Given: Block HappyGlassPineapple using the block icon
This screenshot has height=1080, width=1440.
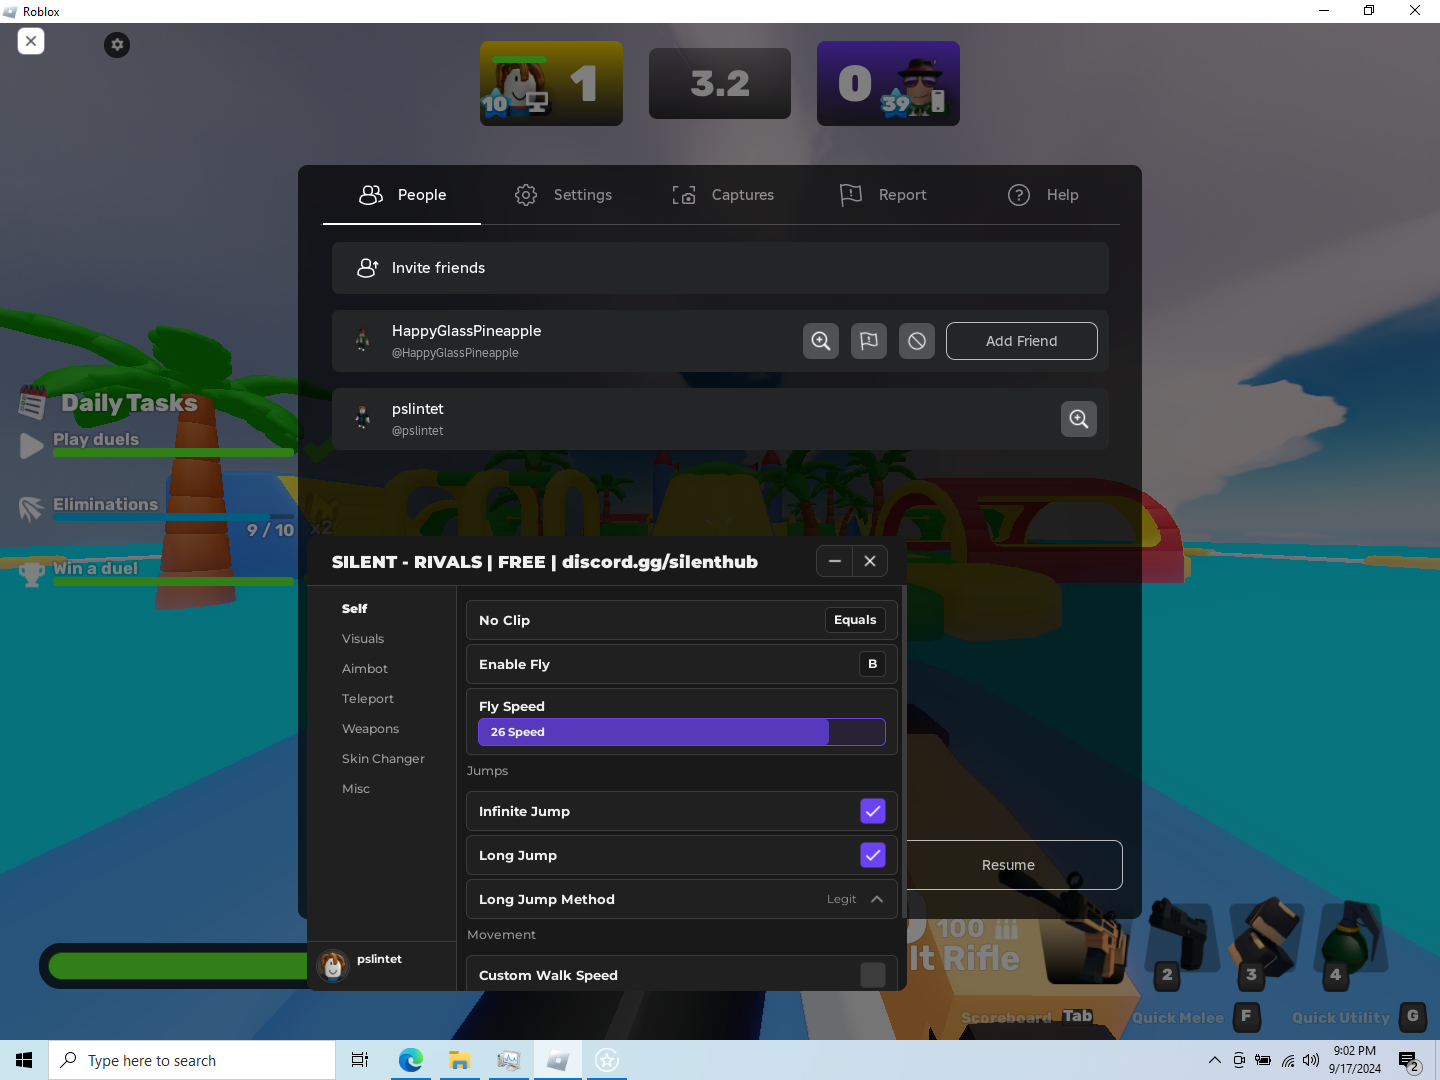Looking at the screenshot, I should 917,341.
